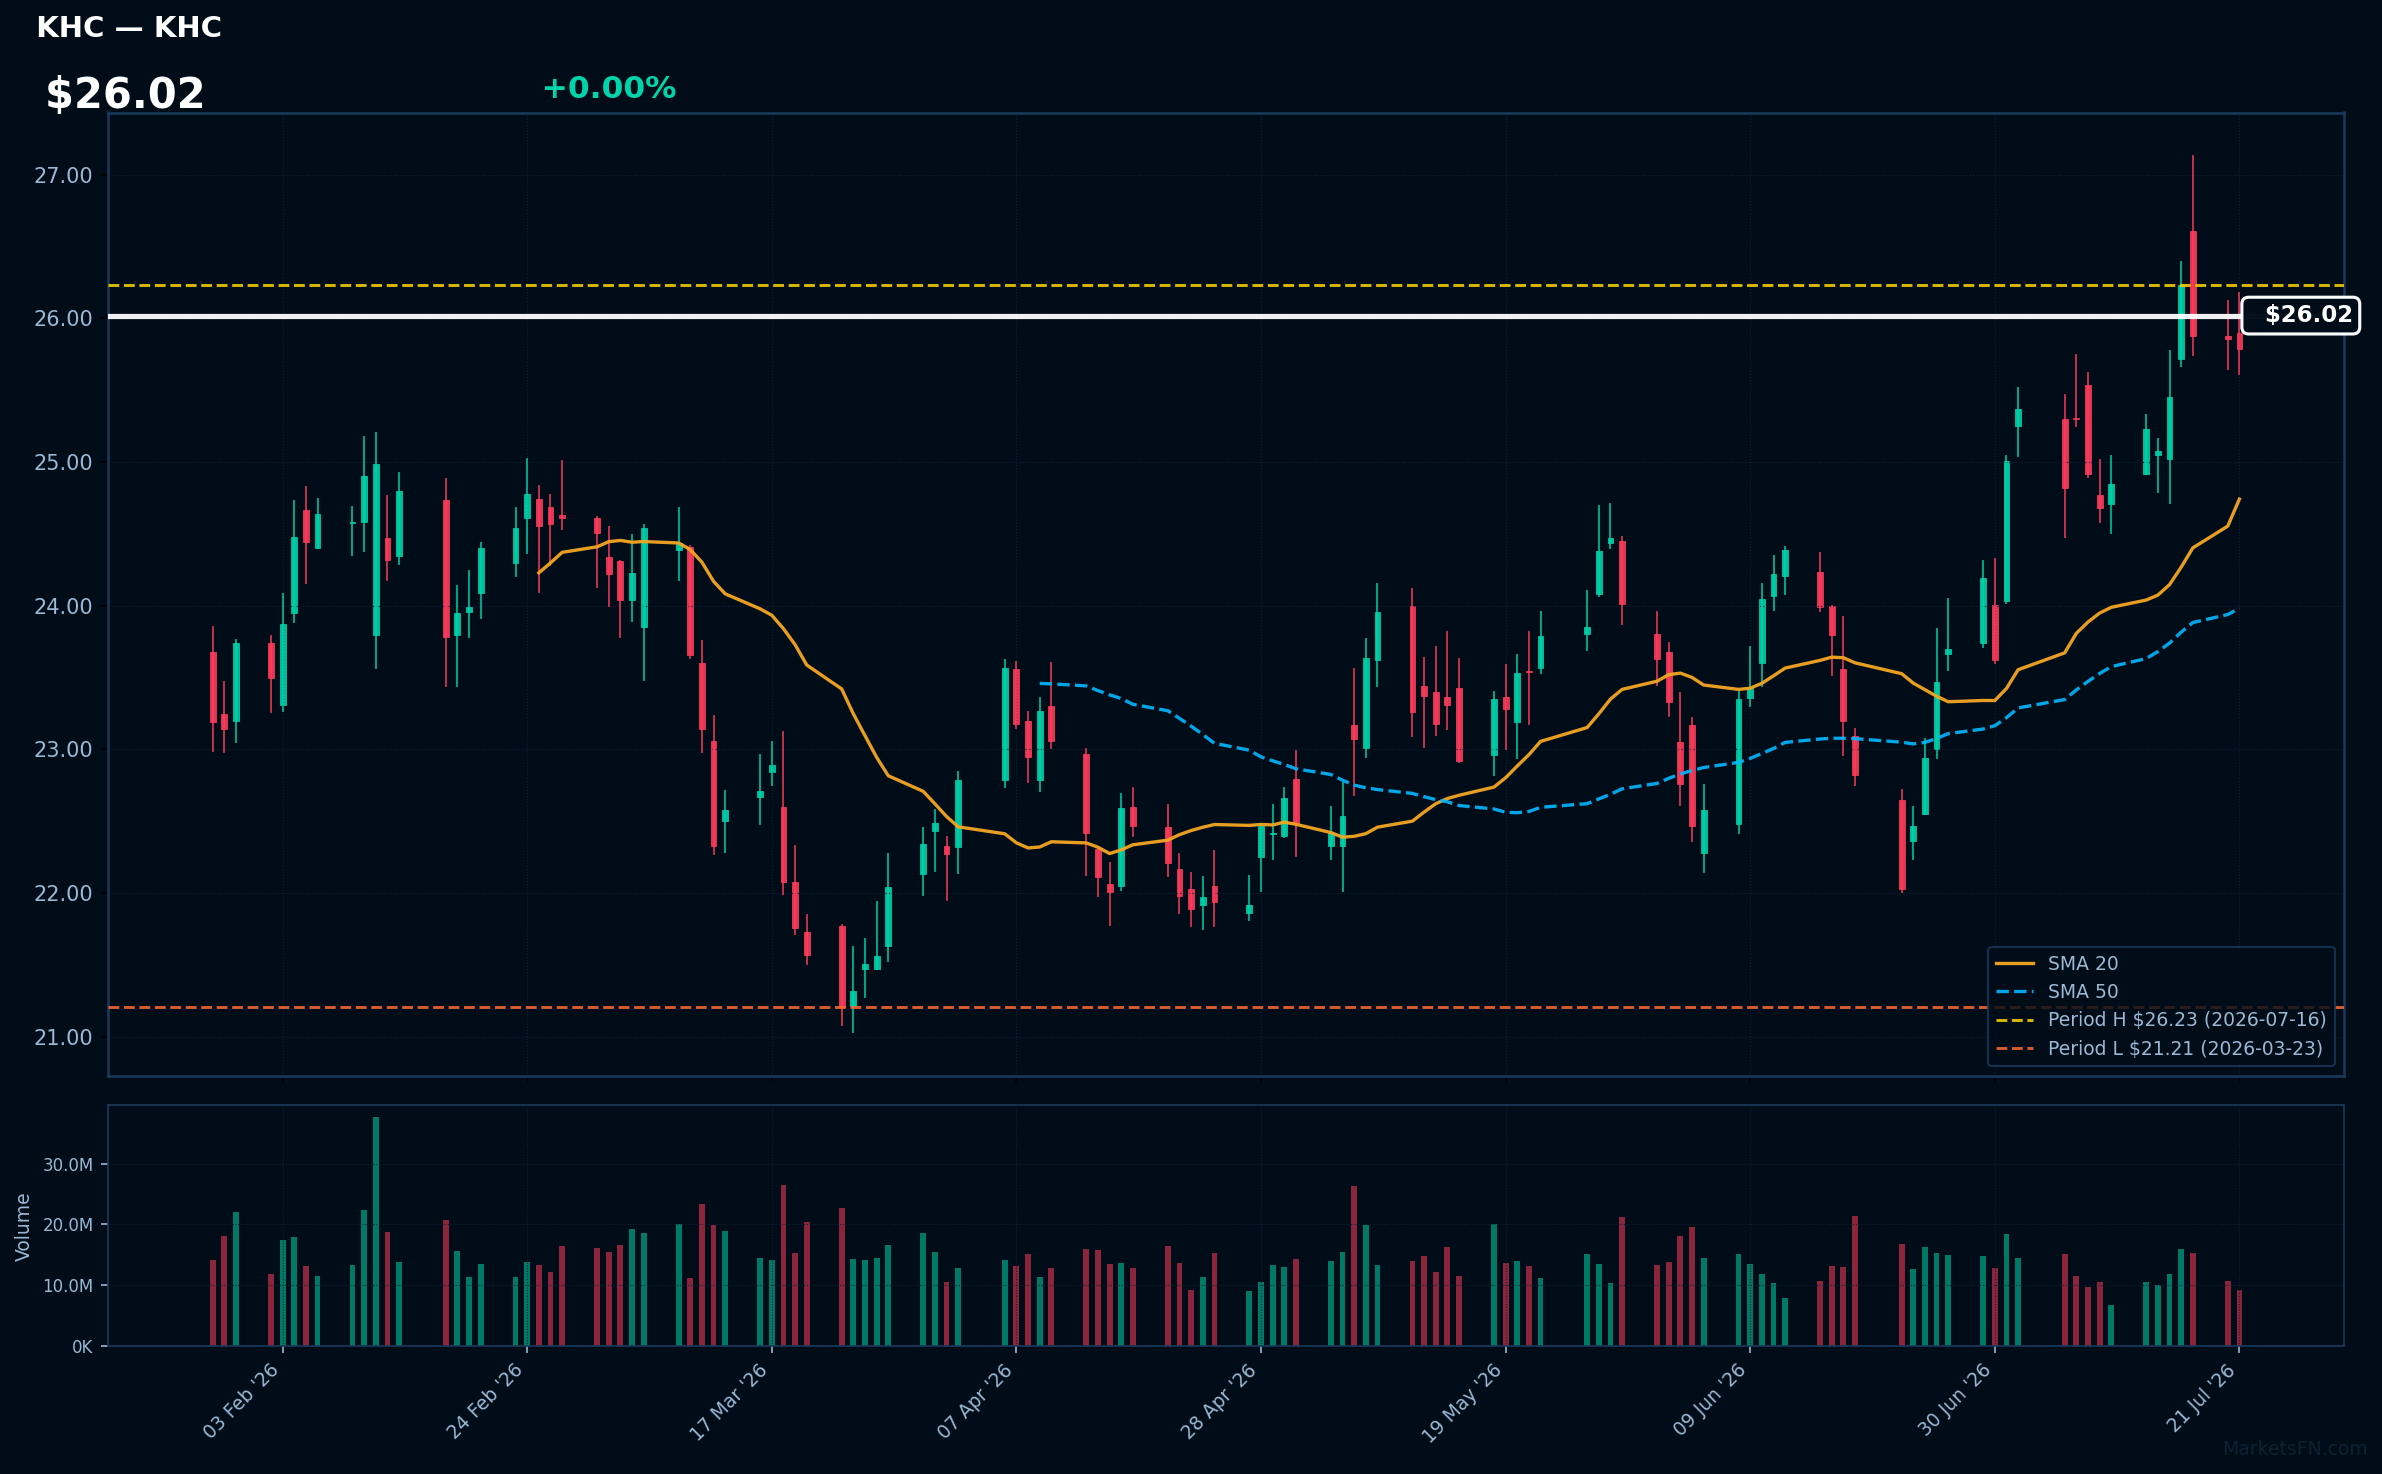Click the 21.00 price axis label
Viewport: 2382px width, 1474px height.
coord(63,1038)
